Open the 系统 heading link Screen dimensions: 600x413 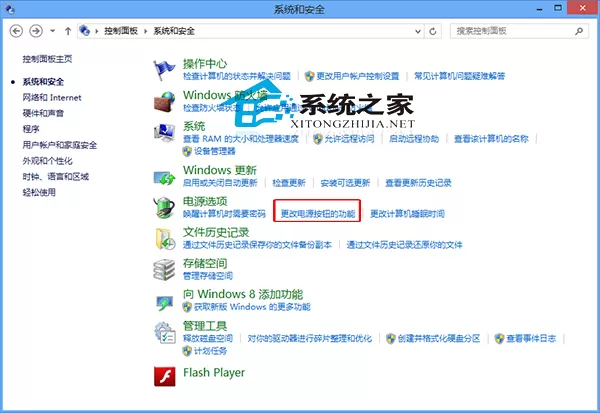tap(194, 126)
